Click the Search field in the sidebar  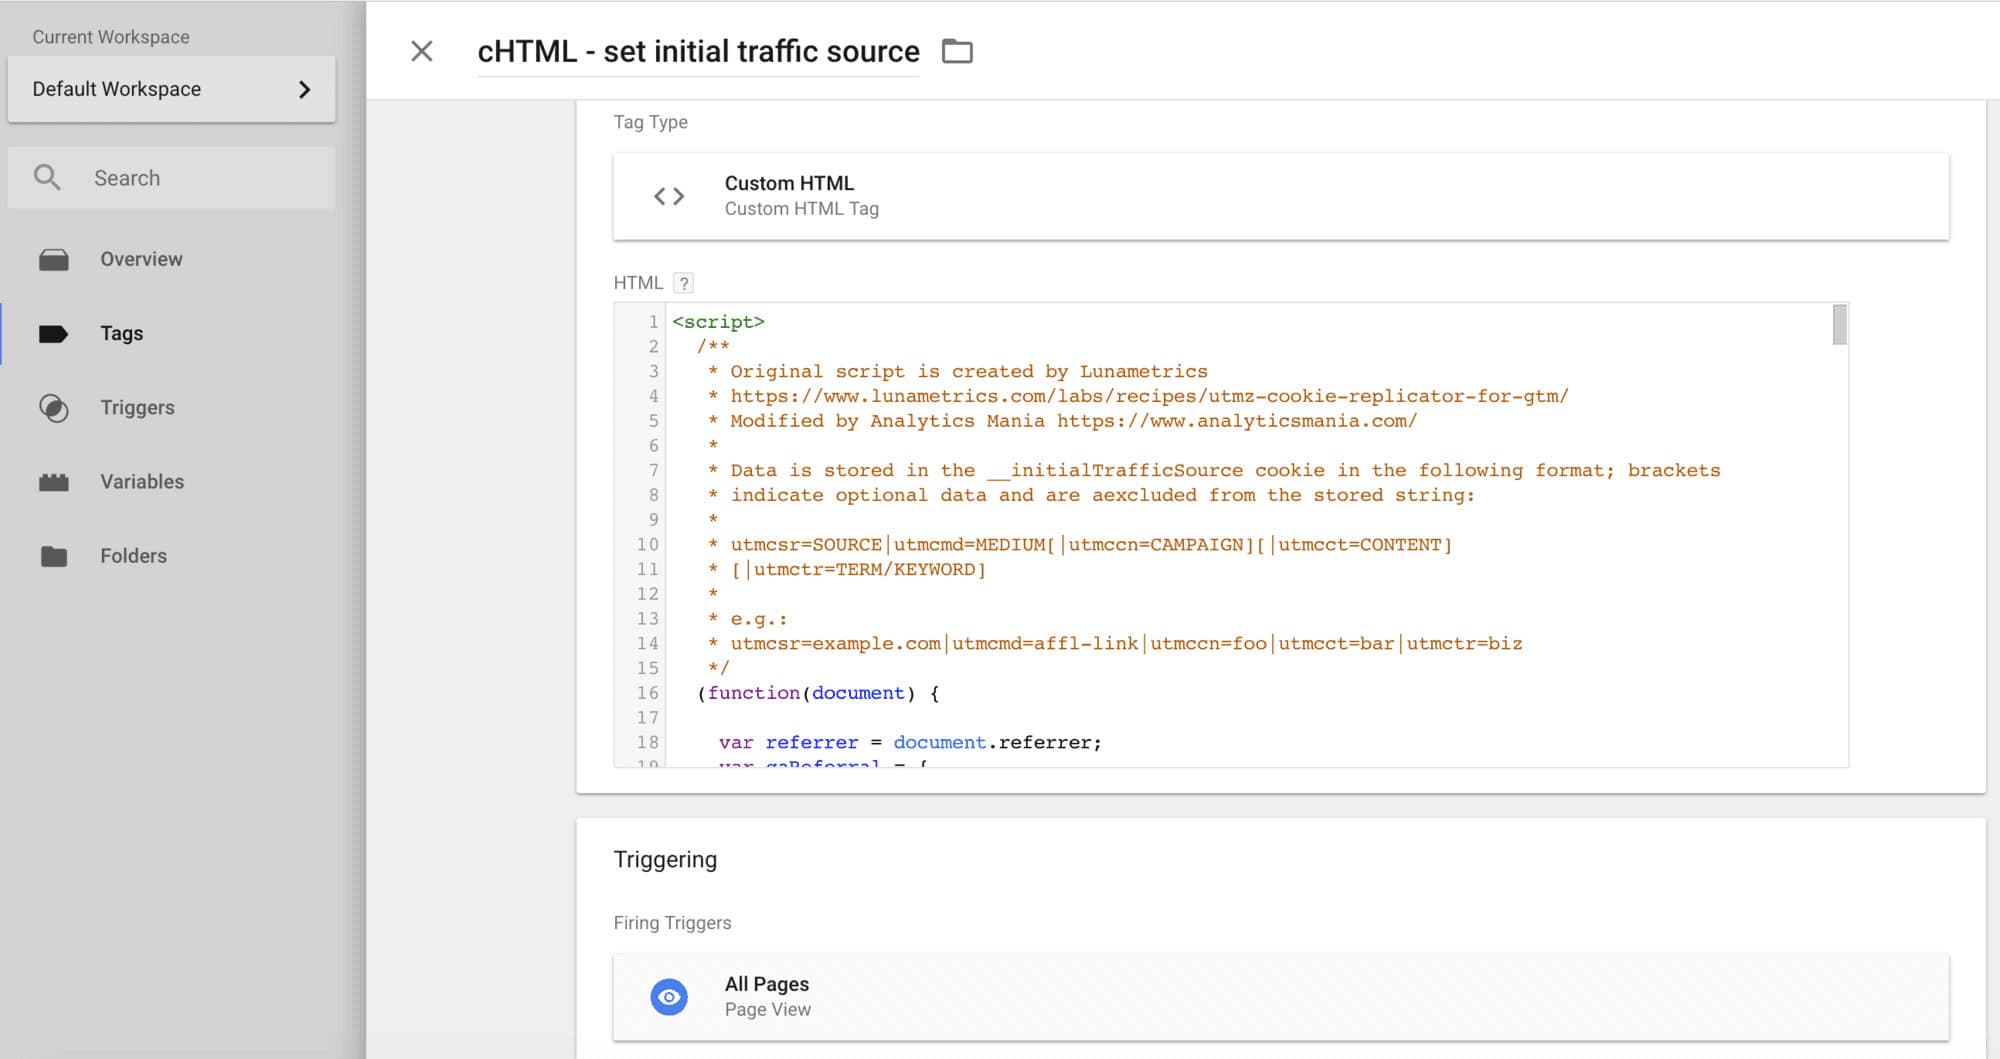(x=171, y=178)
